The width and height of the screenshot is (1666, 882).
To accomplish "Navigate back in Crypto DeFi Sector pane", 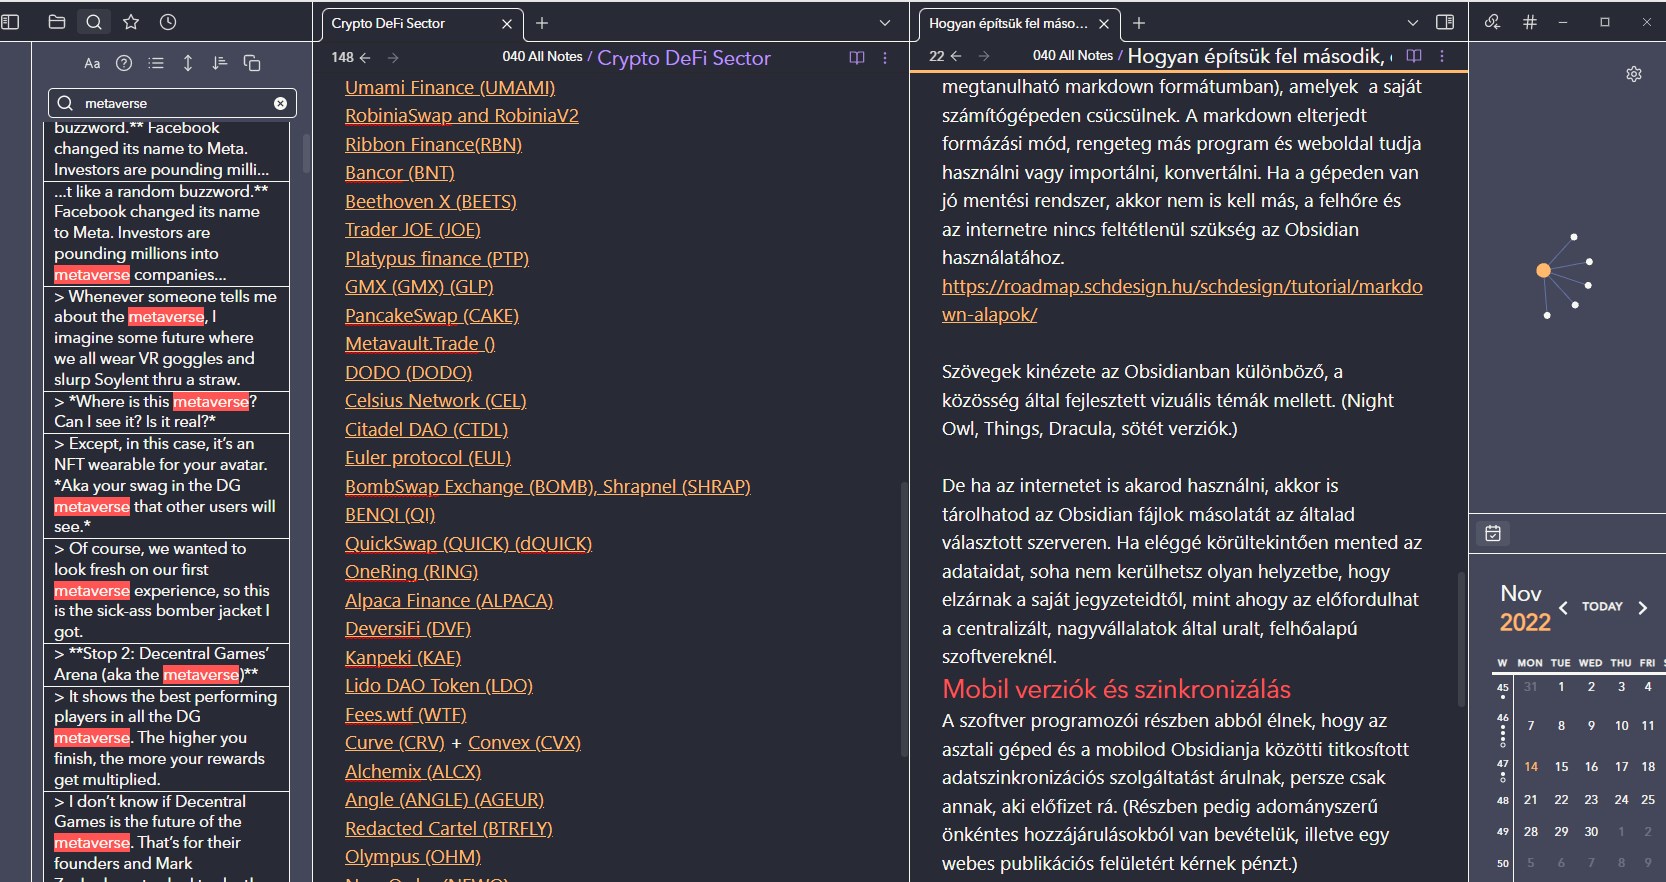I will coord(365,57).
